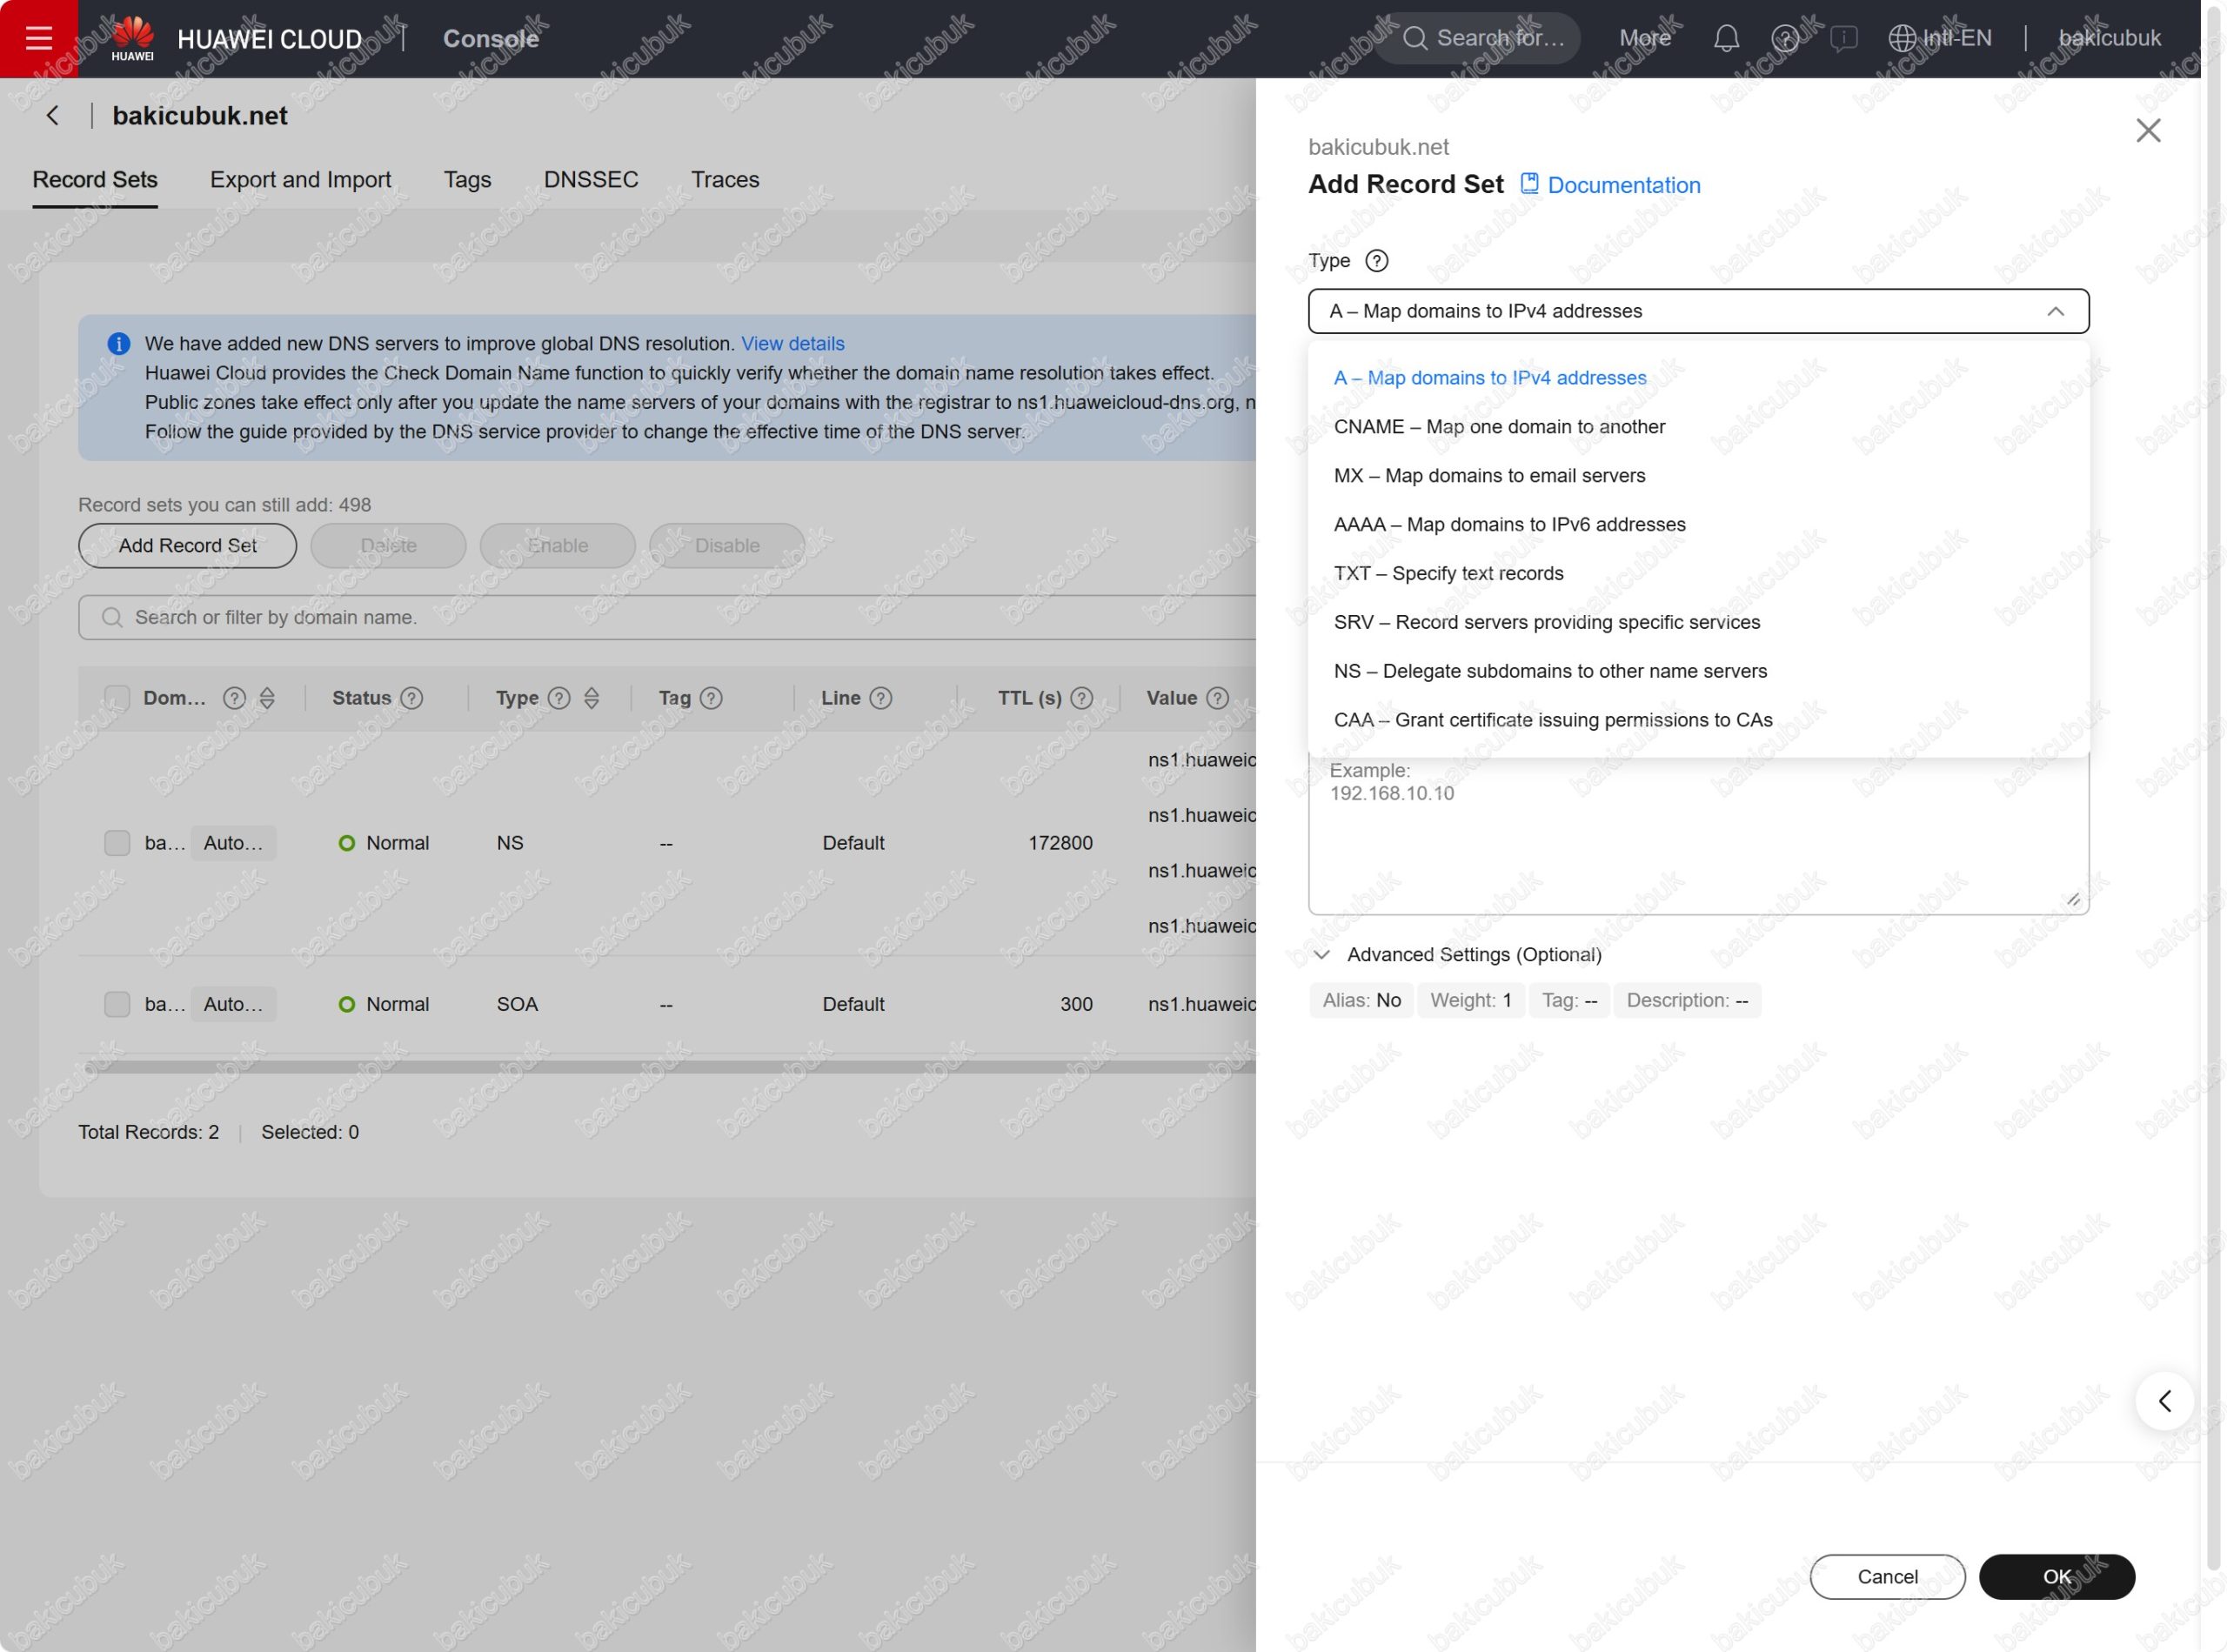This screenshot has width=2227, height=1652.
Task: Click the TTL column help icon
Action: (x=1081, y=698)
